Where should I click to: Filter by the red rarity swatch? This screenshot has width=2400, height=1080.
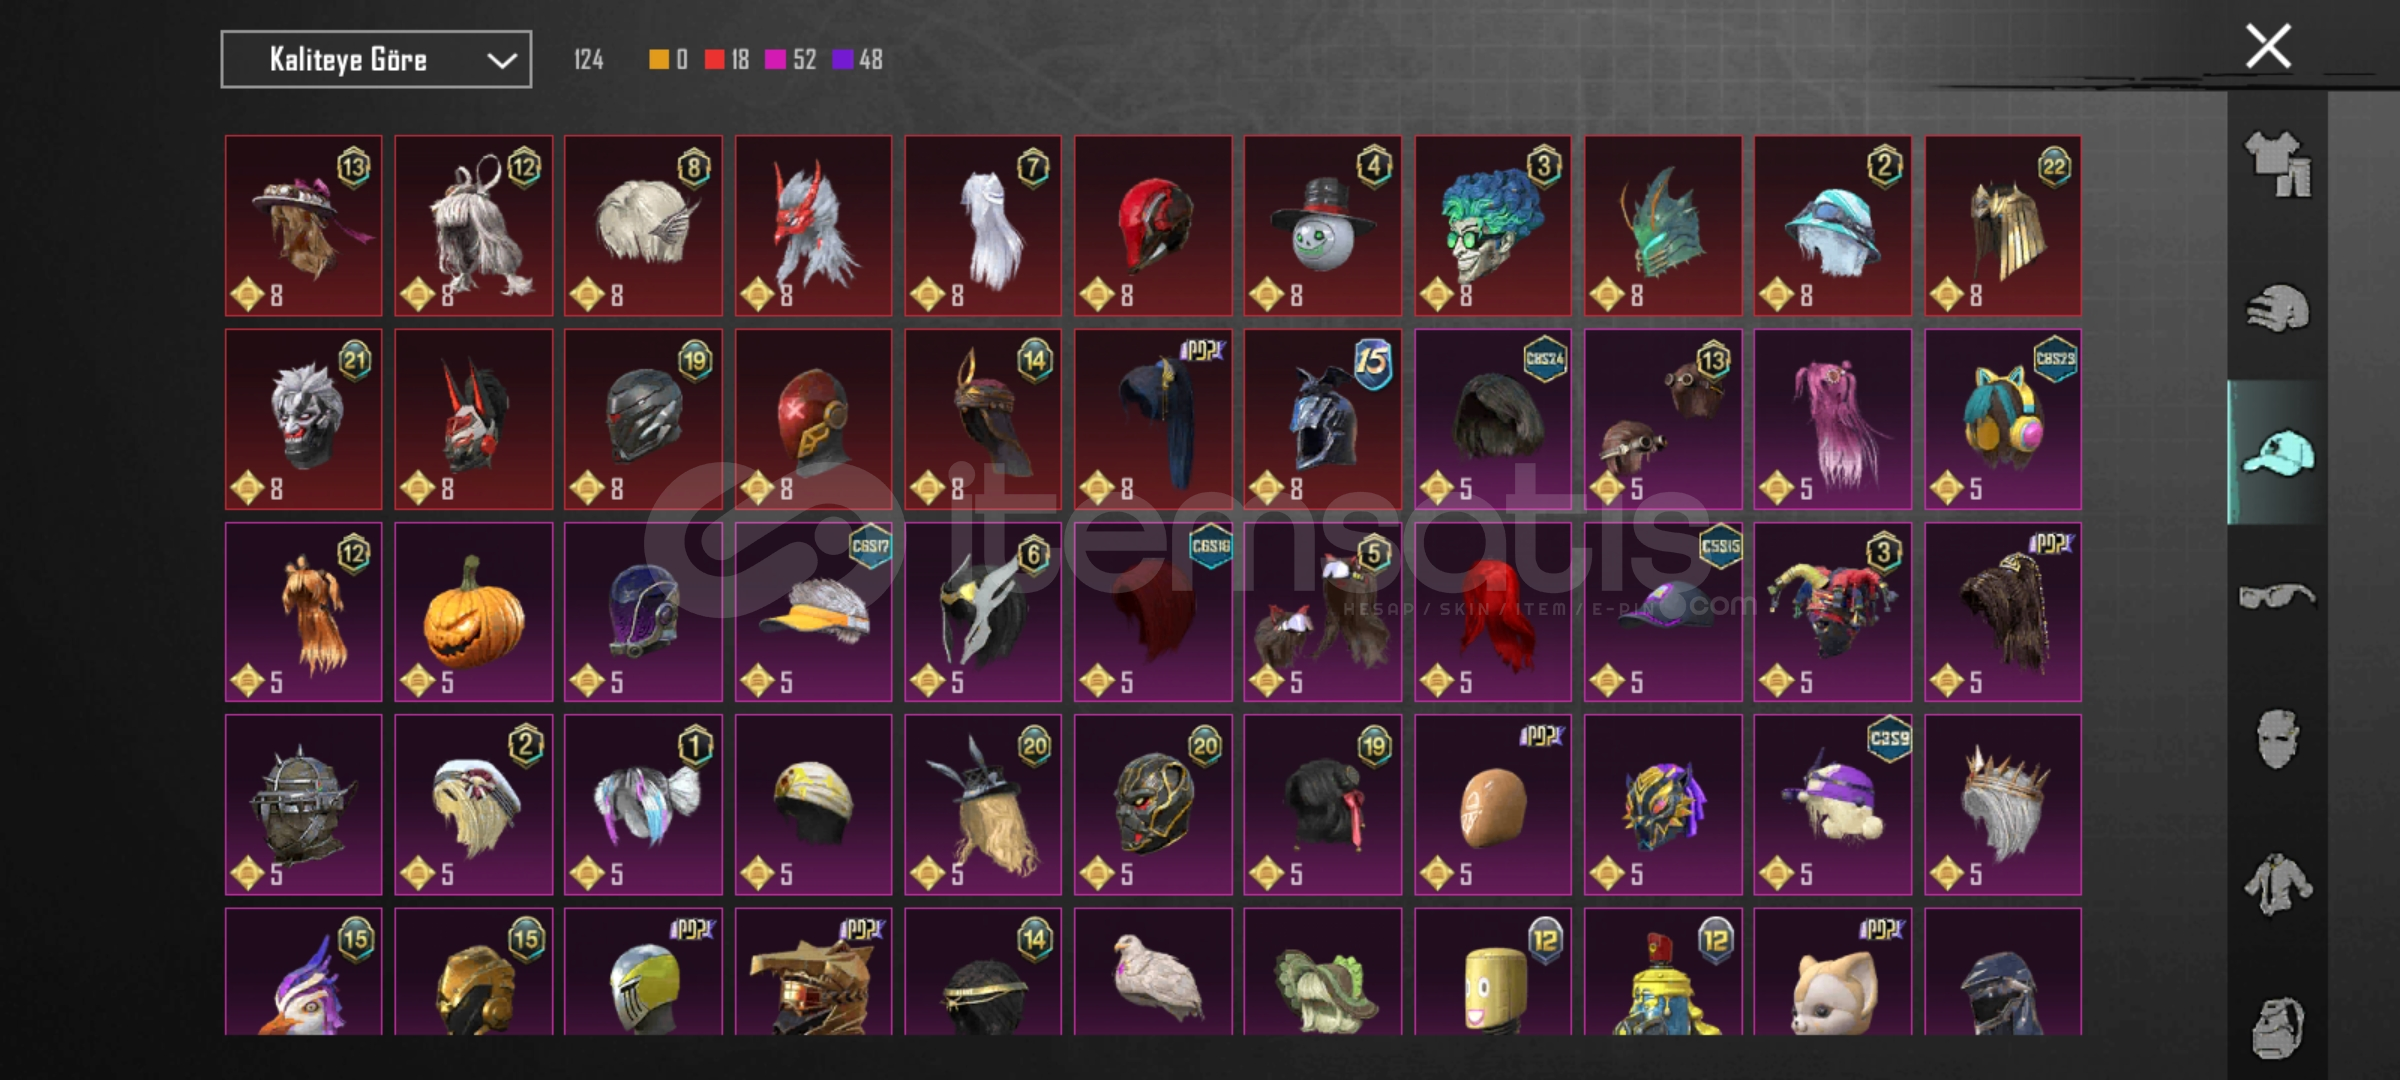click(714, 60)
